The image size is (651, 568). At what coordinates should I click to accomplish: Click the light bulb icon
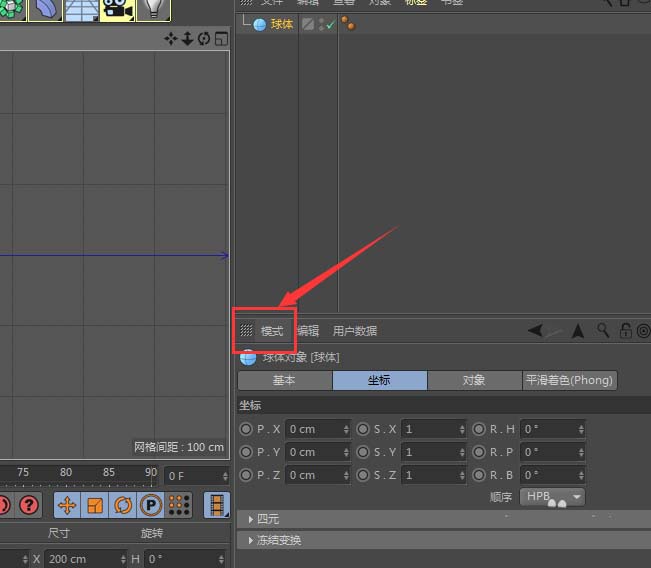pyautogui.click(x=153, y=10)
